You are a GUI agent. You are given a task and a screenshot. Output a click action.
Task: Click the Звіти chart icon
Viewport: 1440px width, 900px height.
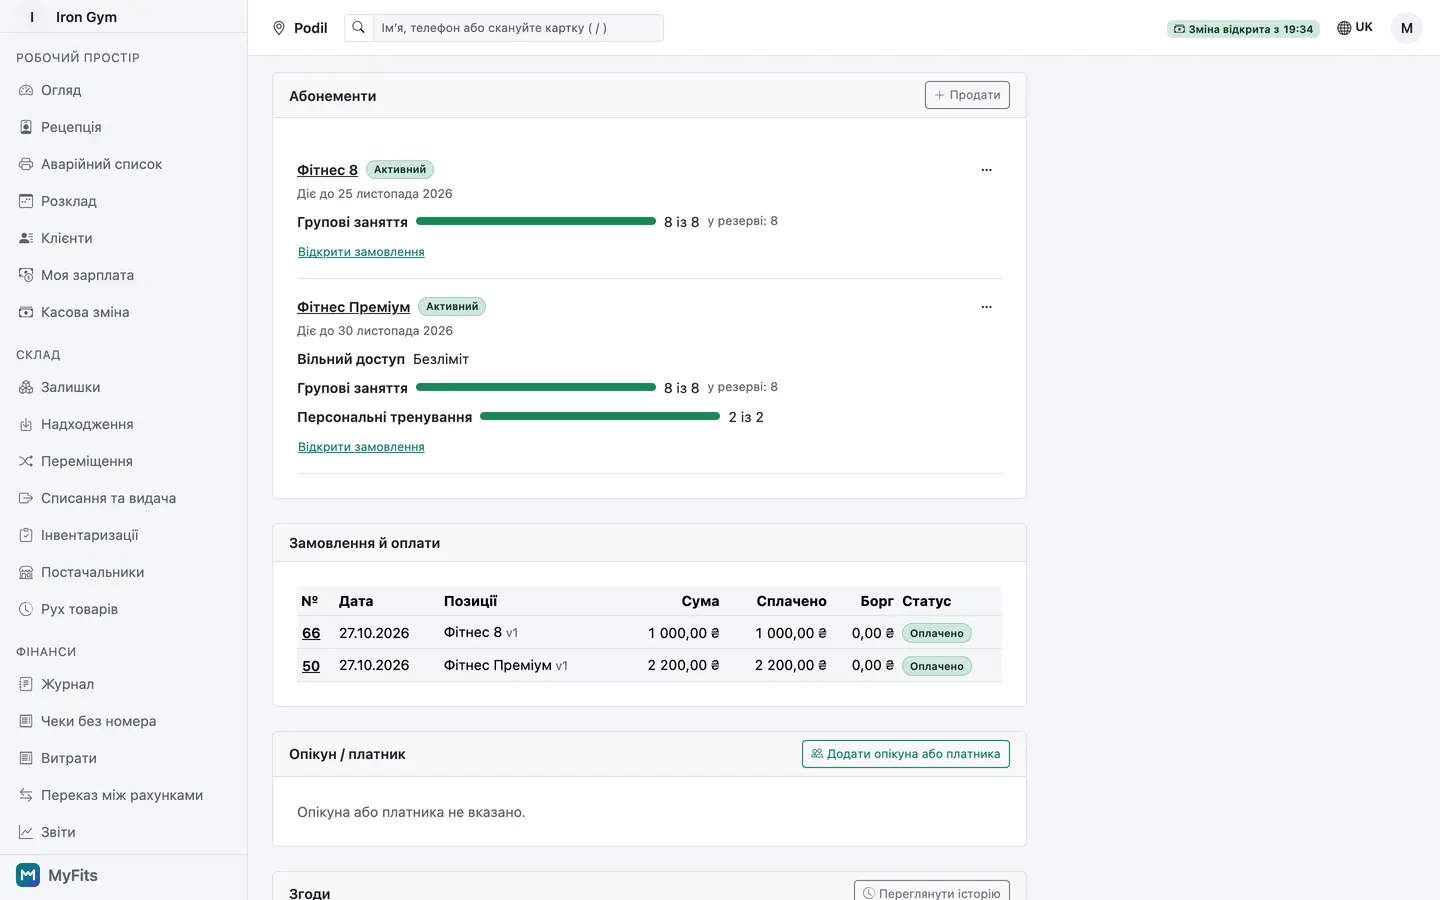coord(26,832)
